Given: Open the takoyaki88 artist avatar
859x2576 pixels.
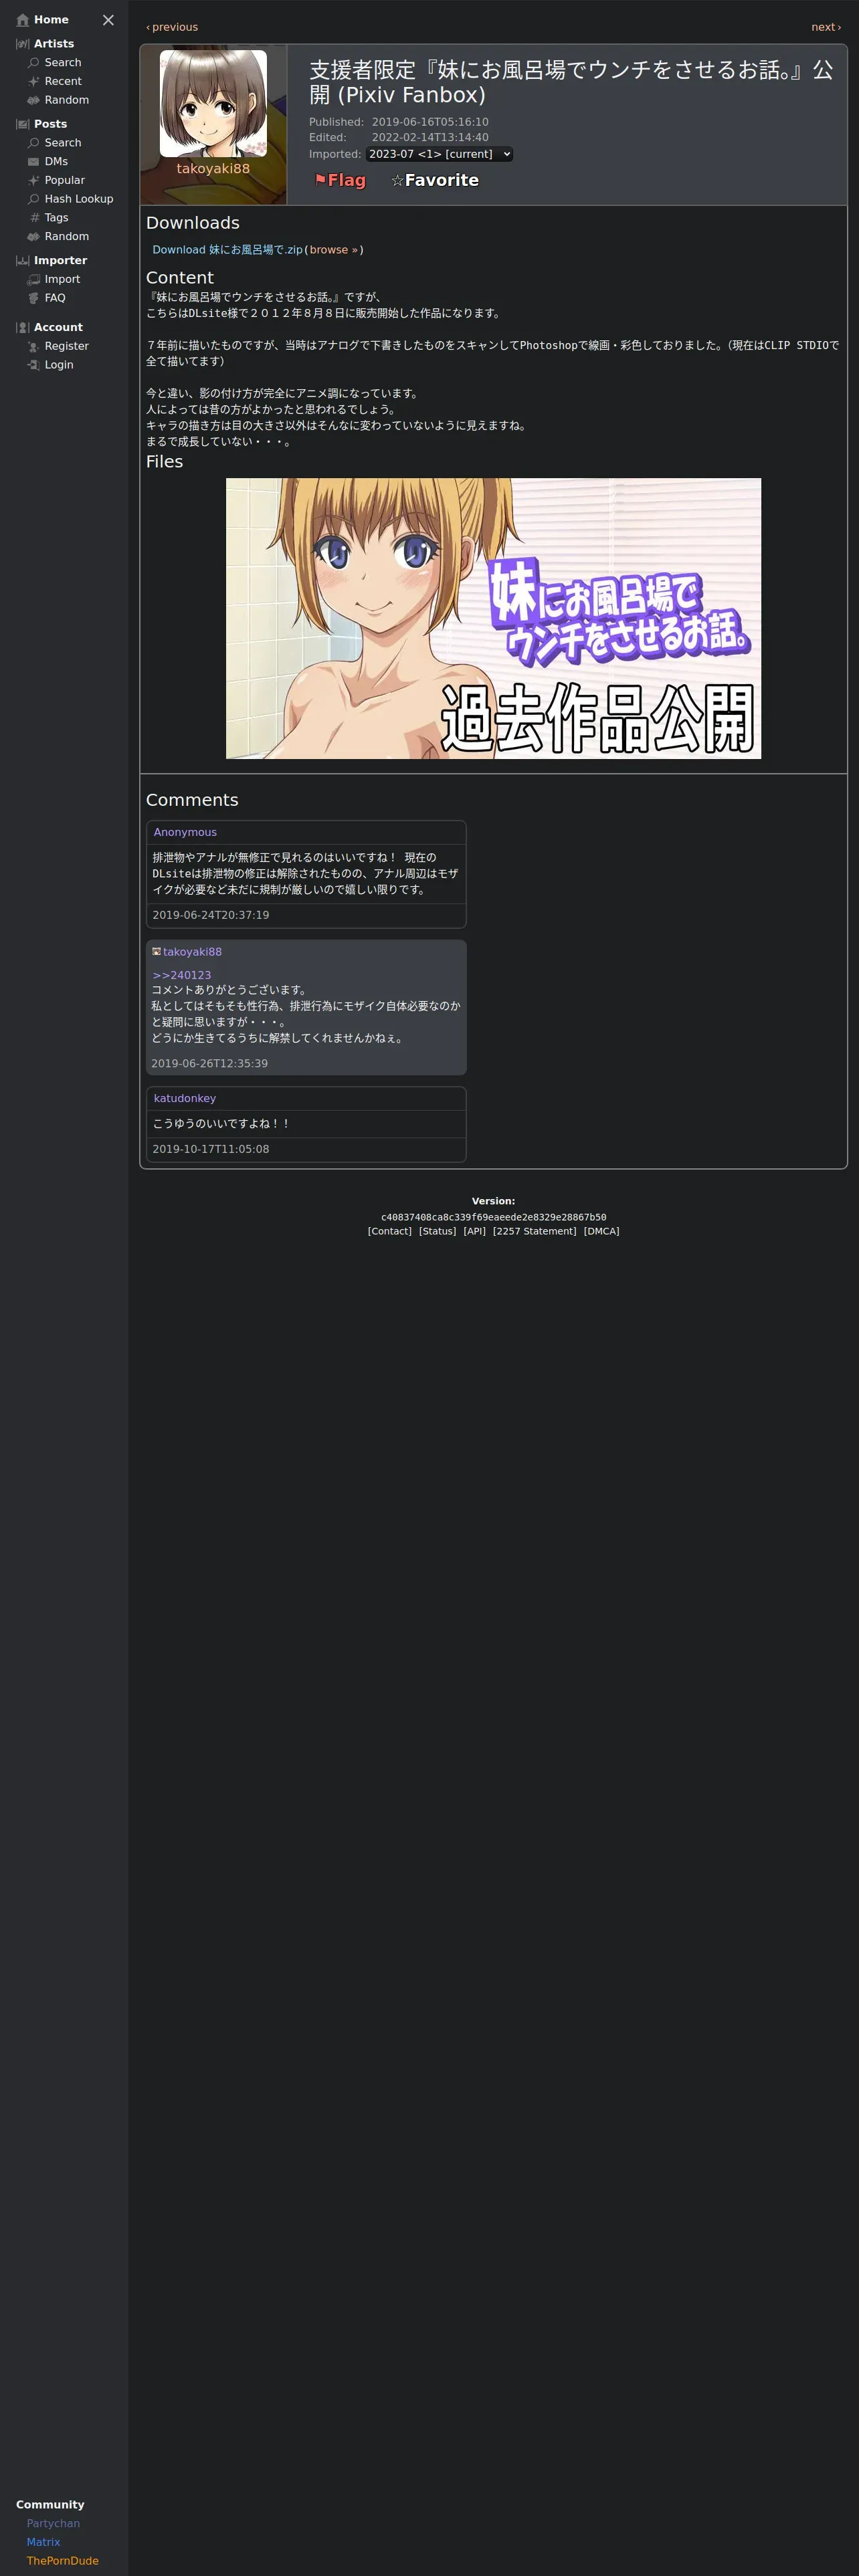Looking at the screenshot, I should (213, 103).
